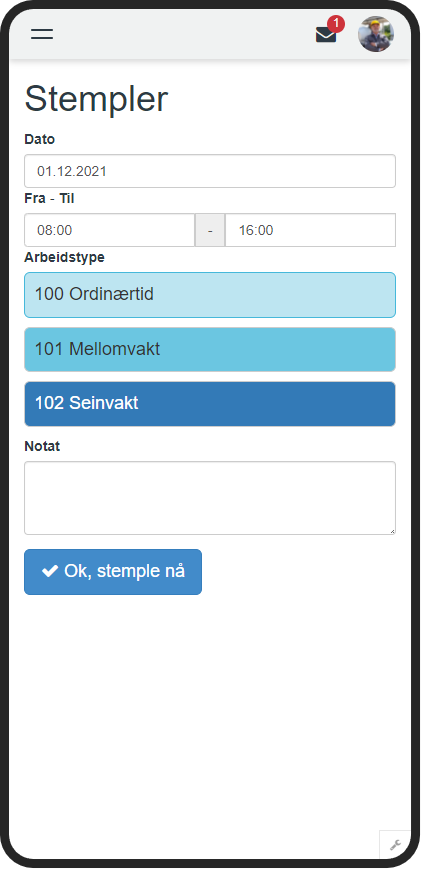Click the red notification badge showing 1
This screenshot has height=869, width=421.
point(336,24)
